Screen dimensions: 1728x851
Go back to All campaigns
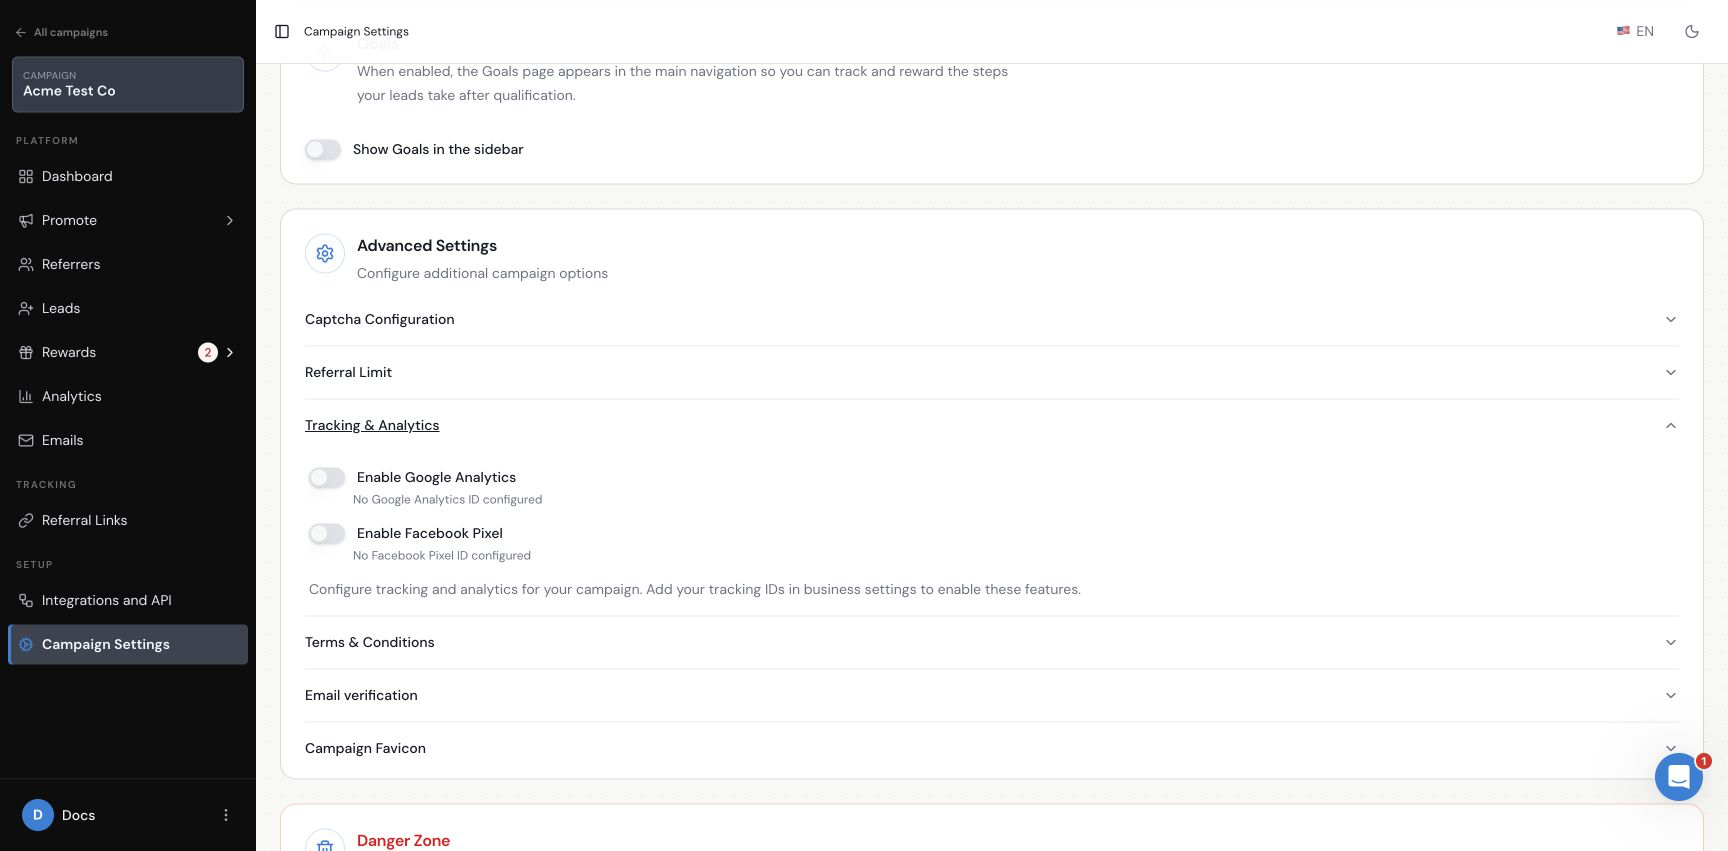62,33
